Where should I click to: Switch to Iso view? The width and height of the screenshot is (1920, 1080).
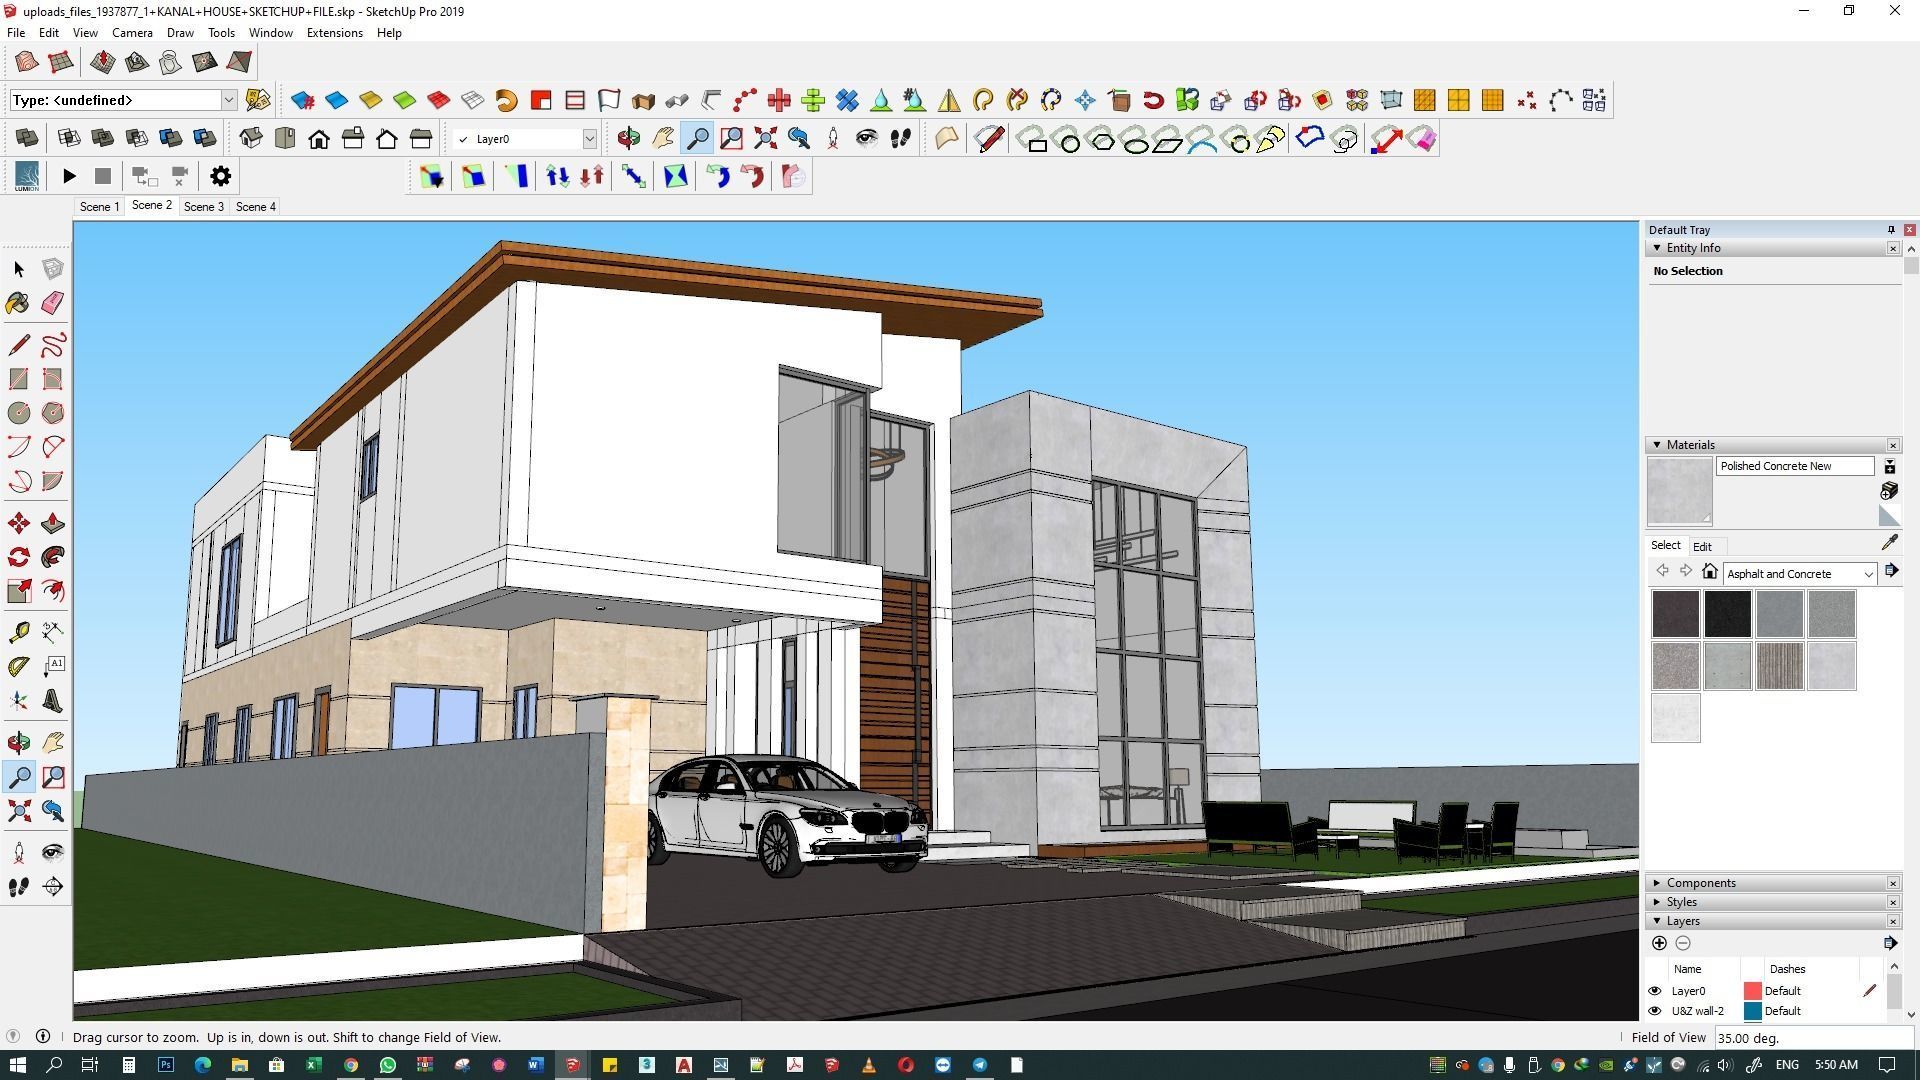click(x=251, y=139)
